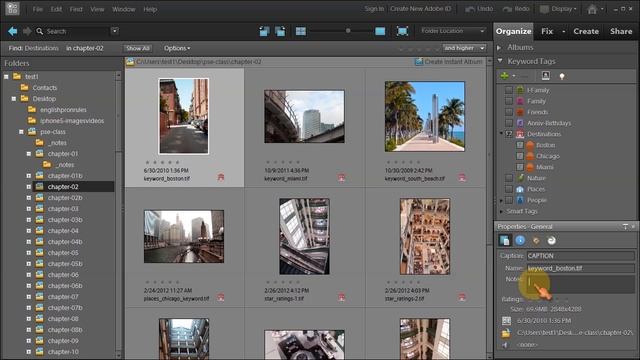The height and width of the screenshot is (360, 640).
Task: Click Create New Adobe ID link
Action: [x=420, y=9]
